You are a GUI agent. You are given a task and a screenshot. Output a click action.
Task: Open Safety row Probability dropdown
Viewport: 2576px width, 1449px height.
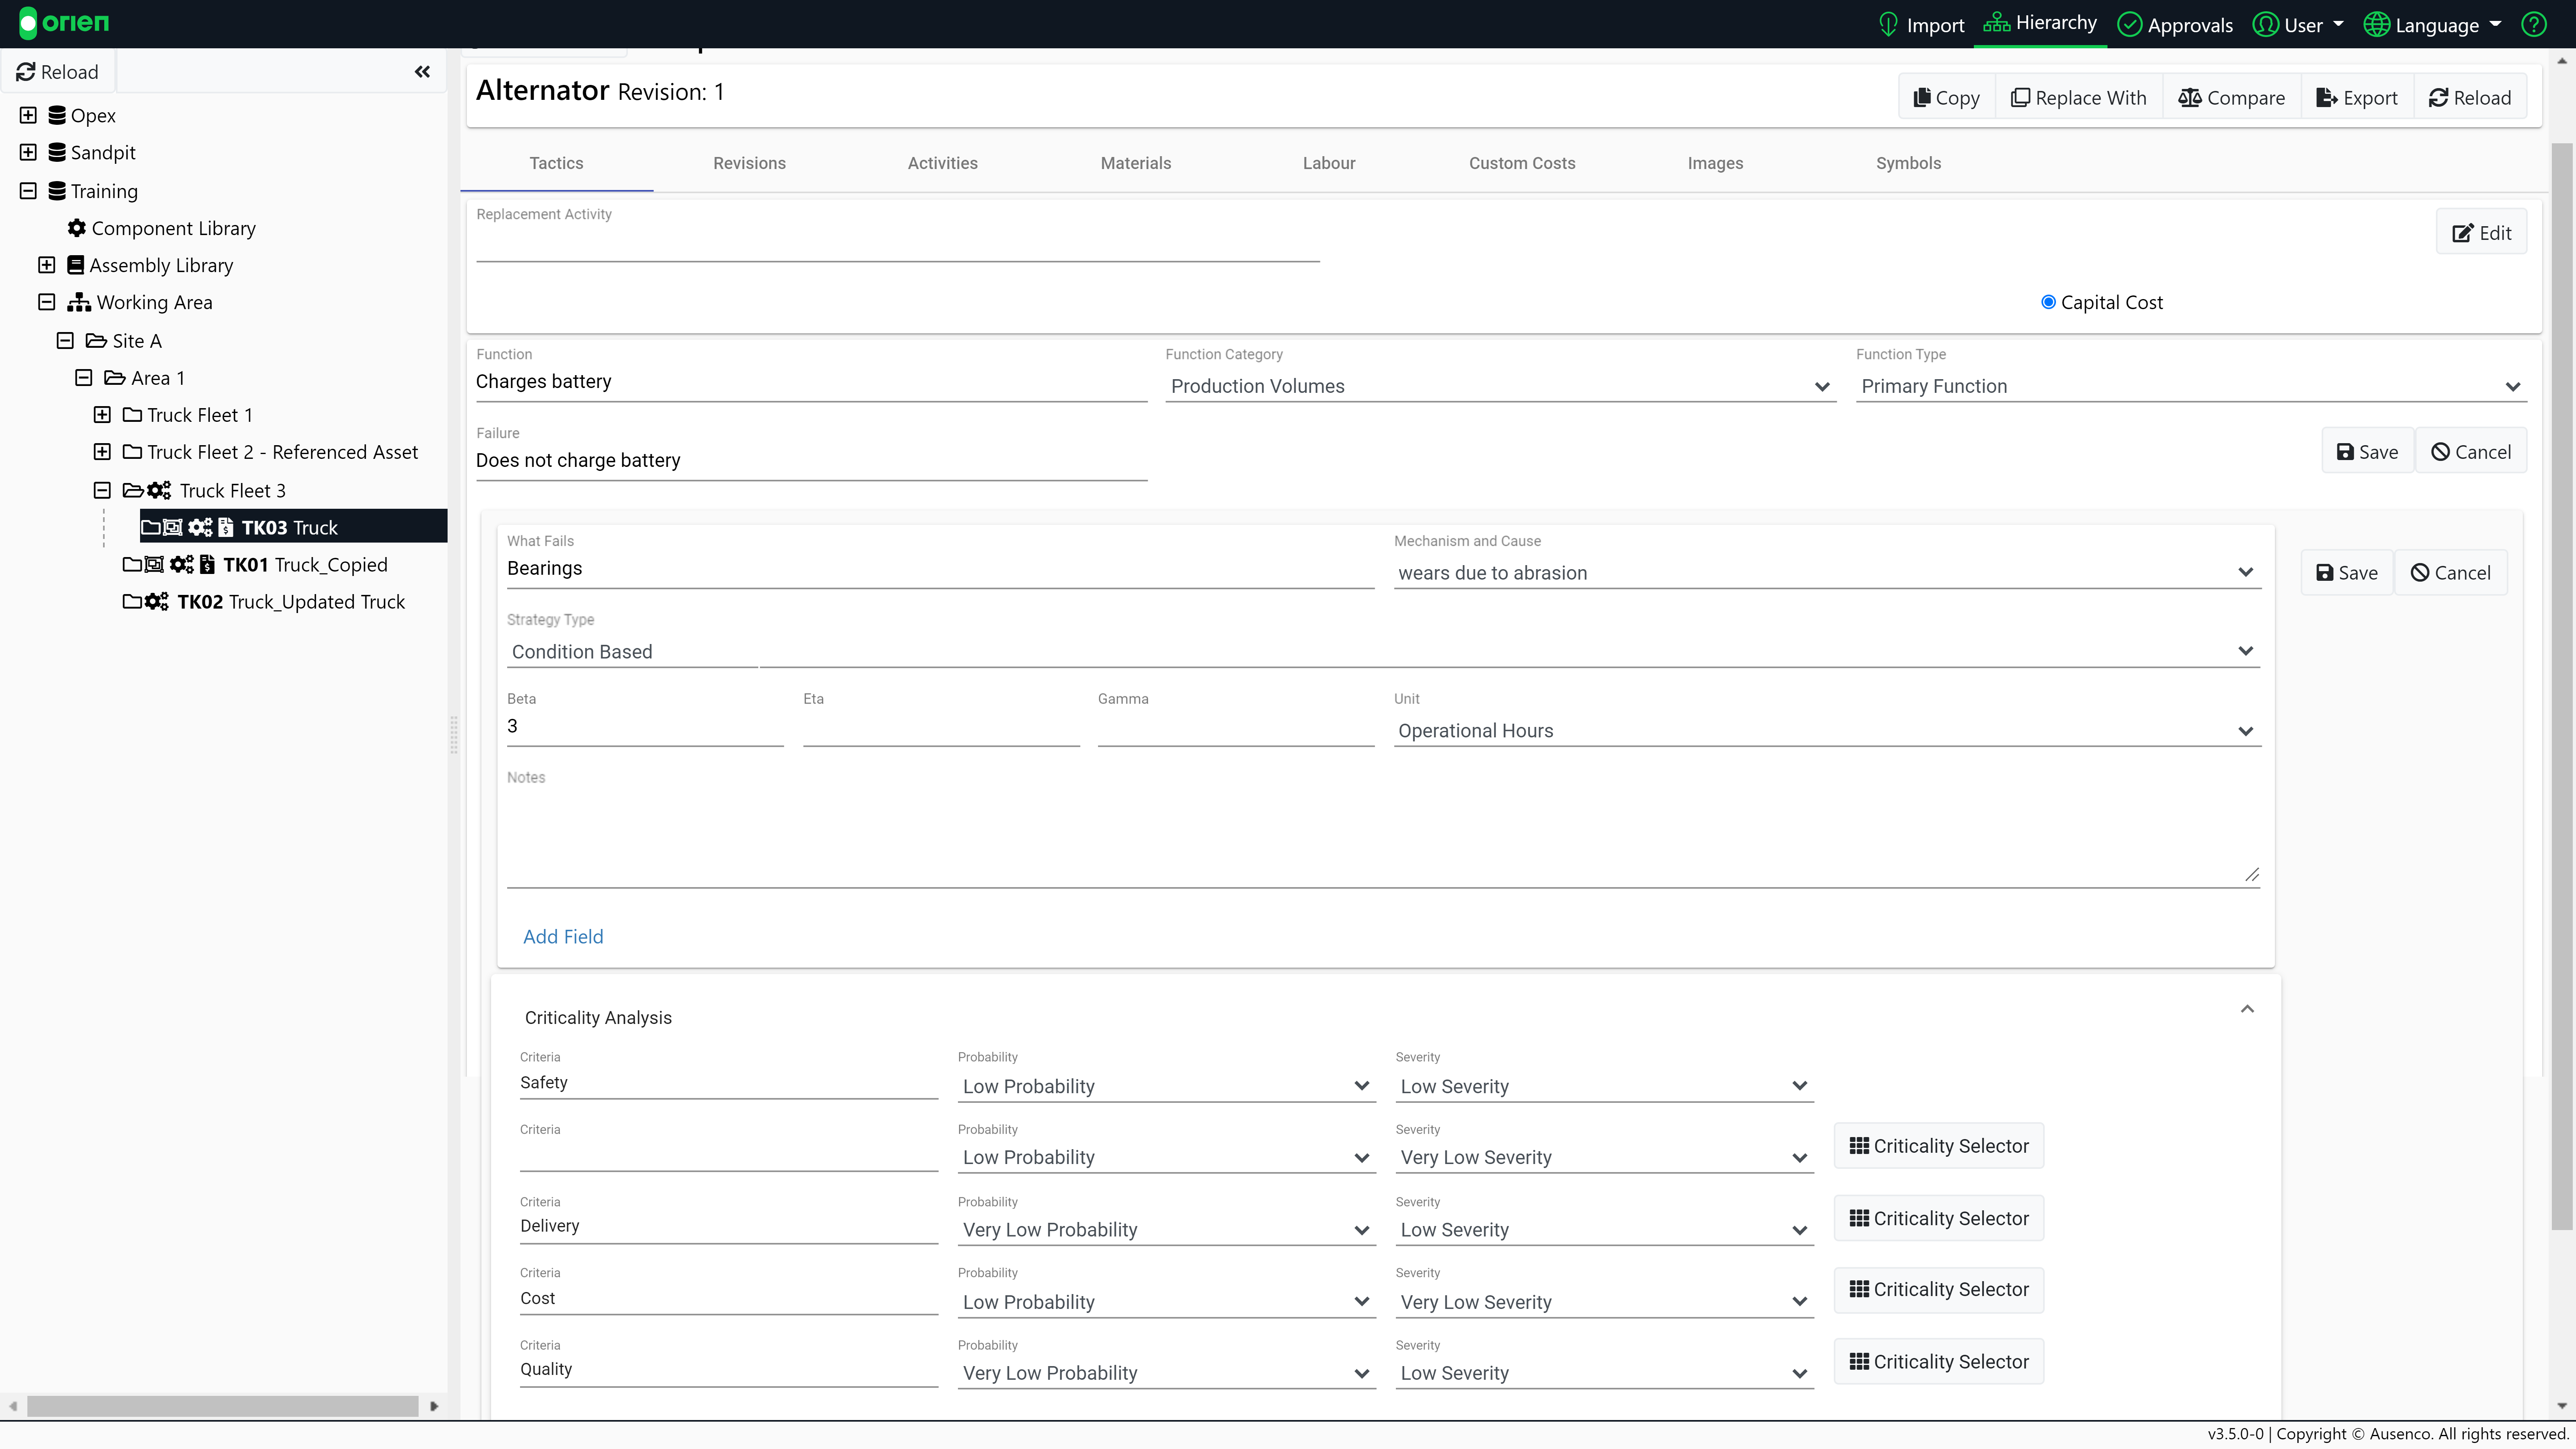coord(1166,1086)
